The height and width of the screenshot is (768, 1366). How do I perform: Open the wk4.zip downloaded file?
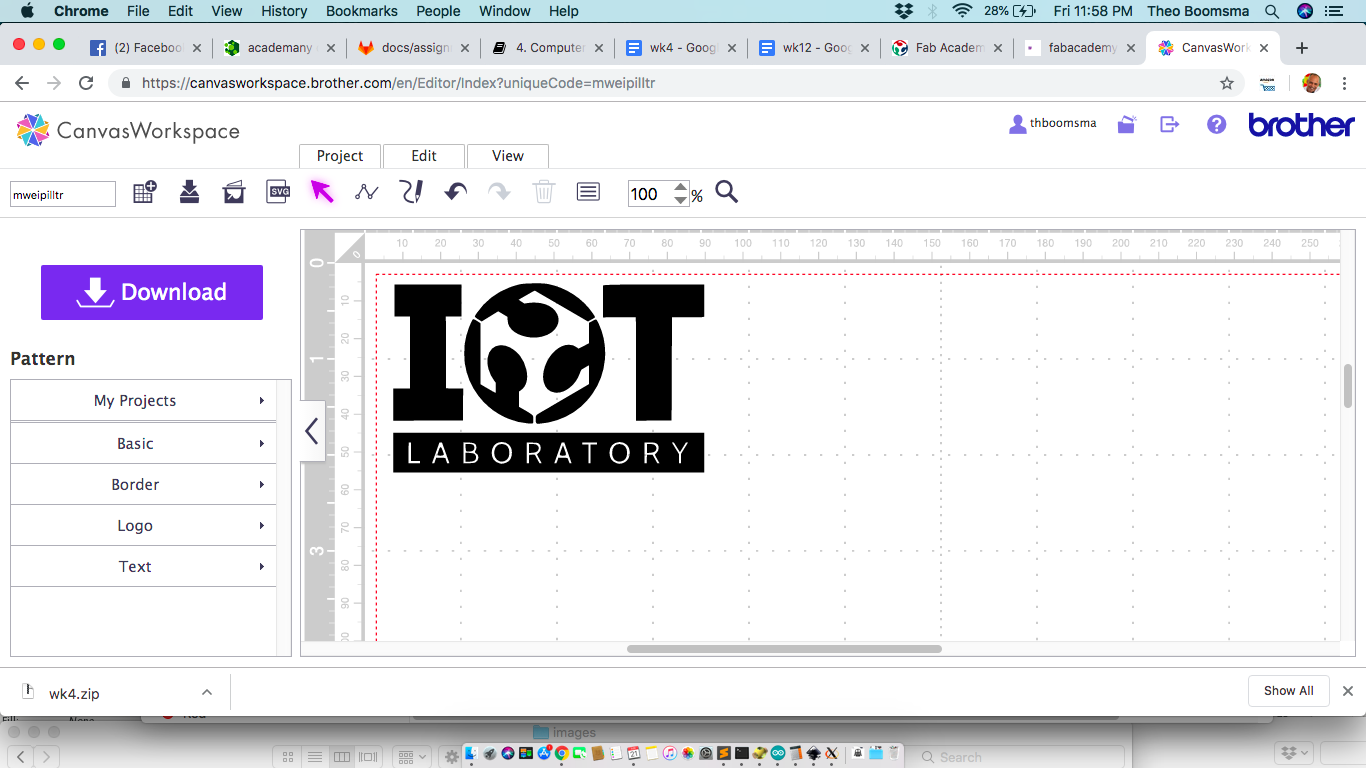click(74, 693)
